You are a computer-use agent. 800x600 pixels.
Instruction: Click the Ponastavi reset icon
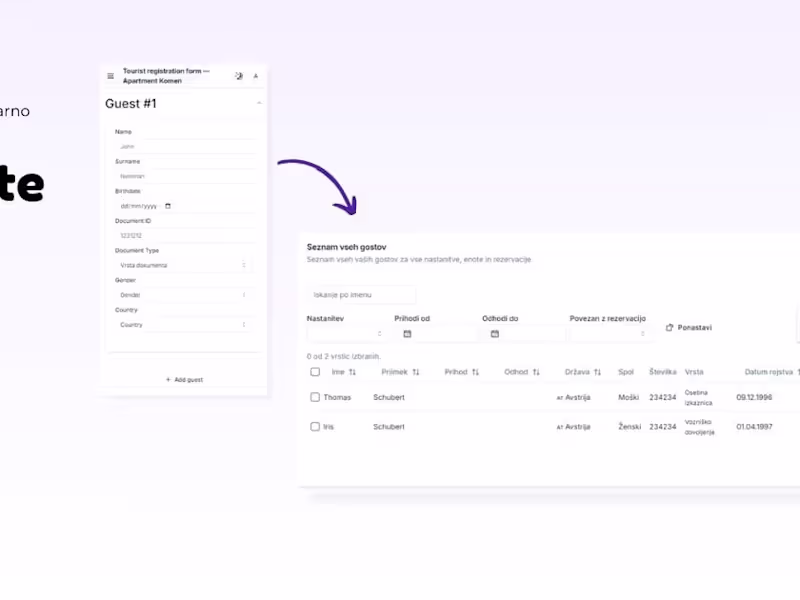tap(669, 328)
